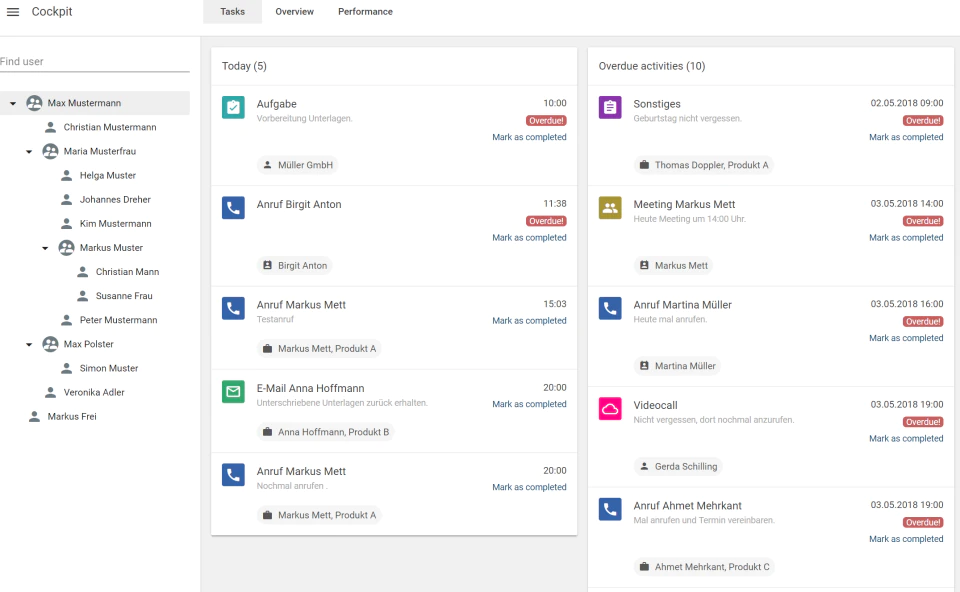The image size is (960, 592).
Task: Open the Gerda Schilling contact chip
Action: point(678,466)
